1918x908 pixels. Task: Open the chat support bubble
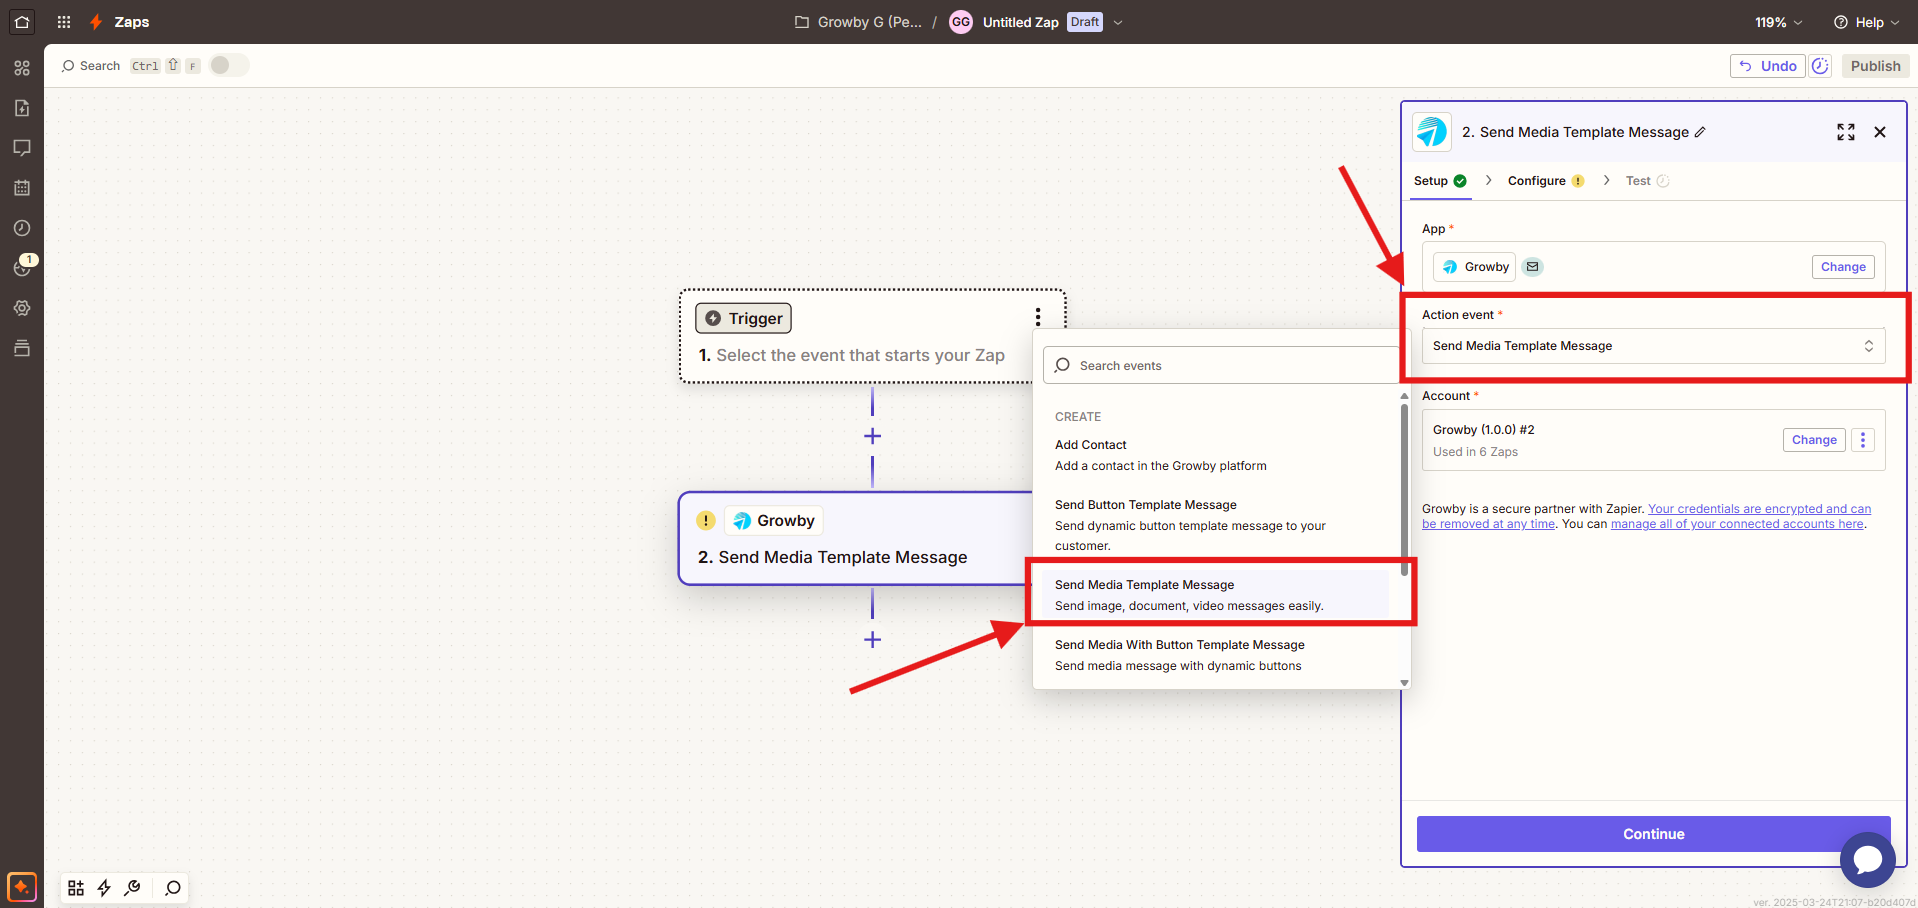pyautogui.click(x=1867, y=859)
